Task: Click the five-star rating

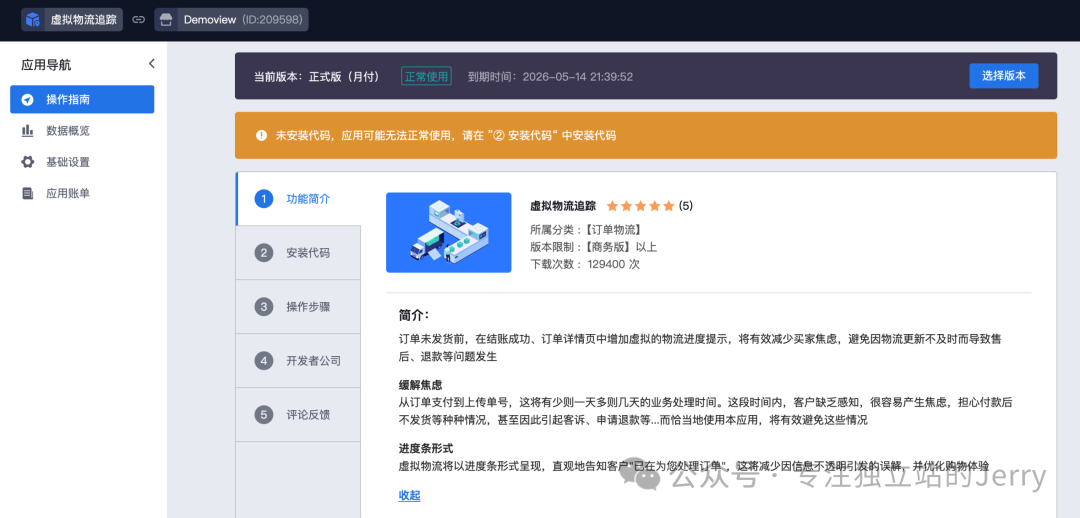Action: coord(641,206)
